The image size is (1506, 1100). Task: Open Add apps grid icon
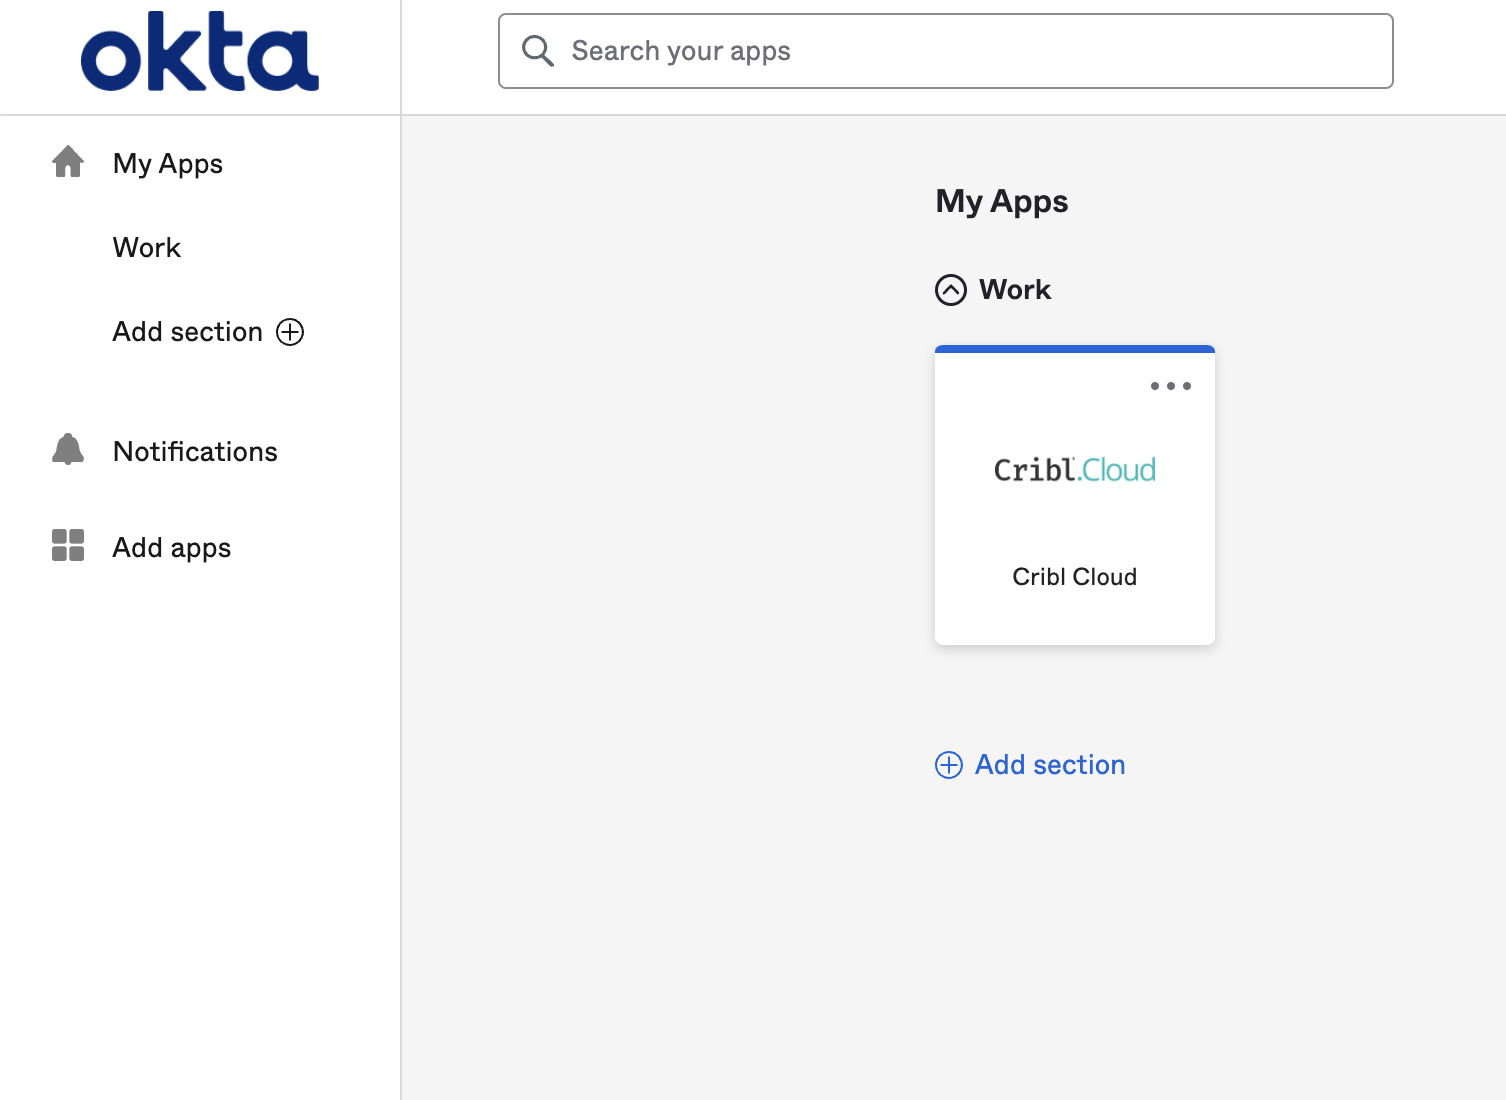click(67, 546)
